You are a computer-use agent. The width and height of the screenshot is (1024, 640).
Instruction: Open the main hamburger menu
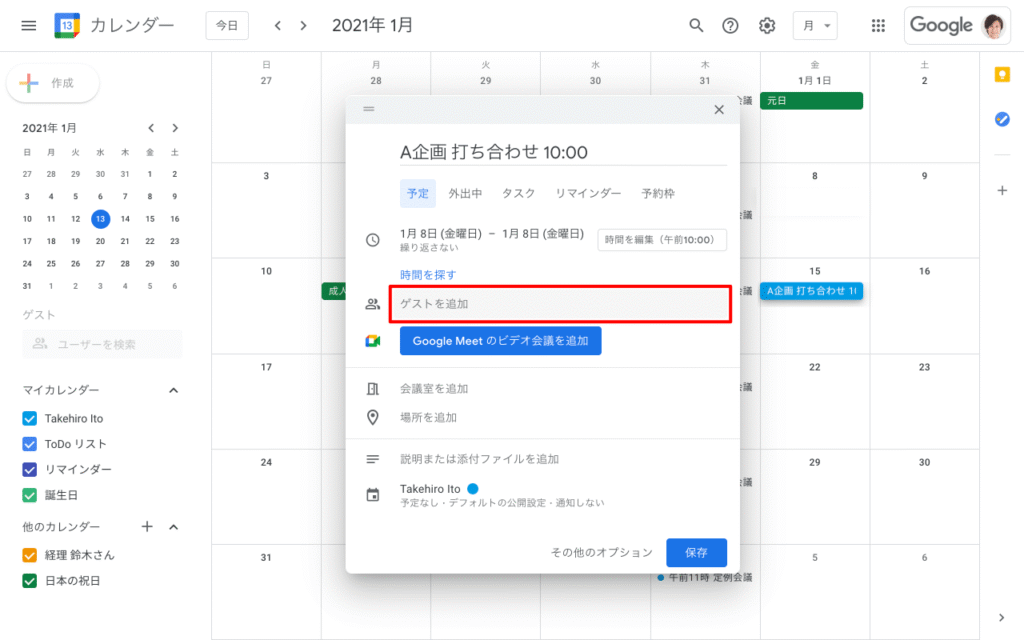pyautogui.click(x=29, y=25)
